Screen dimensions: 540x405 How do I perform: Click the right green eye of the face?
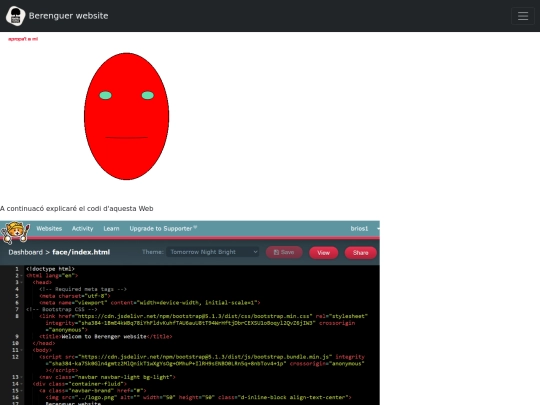coord(148,95)
